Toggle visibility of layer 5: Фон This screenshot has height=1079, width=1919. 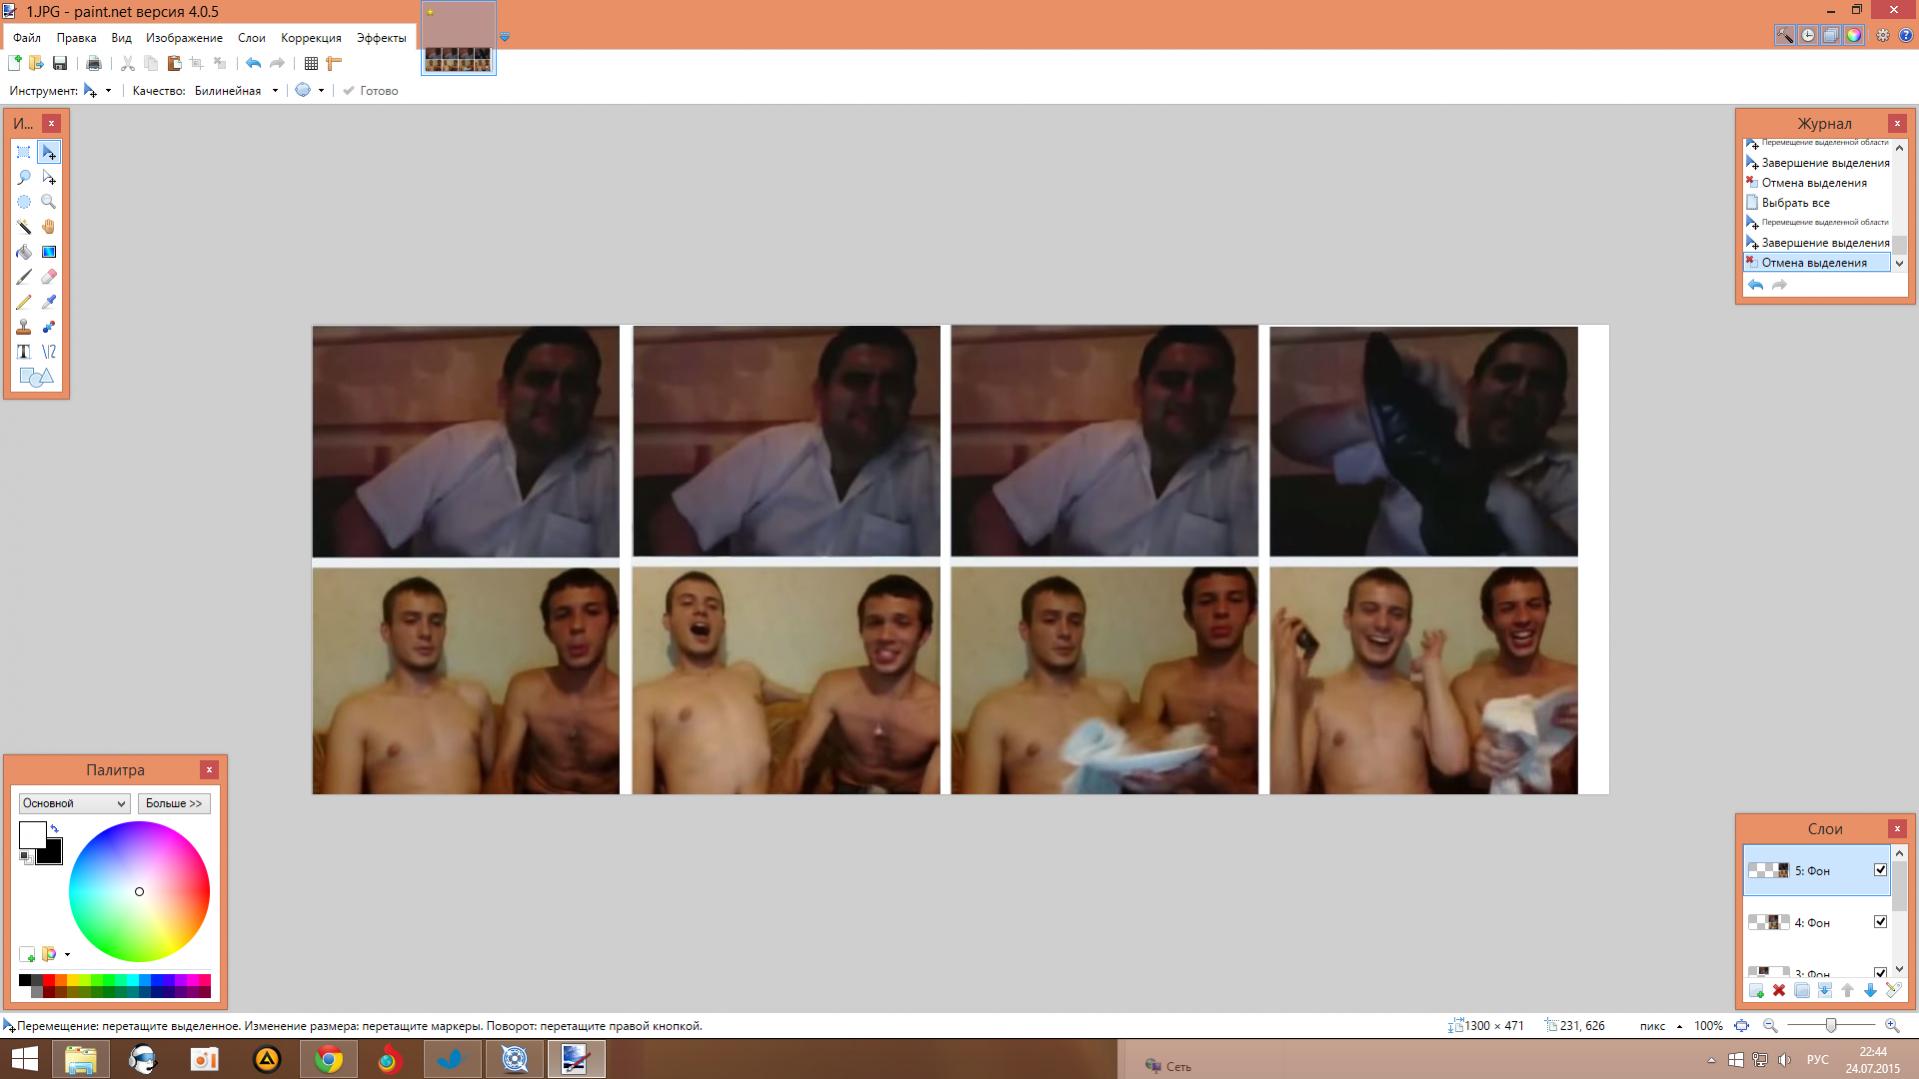[x=1880, y=870]
